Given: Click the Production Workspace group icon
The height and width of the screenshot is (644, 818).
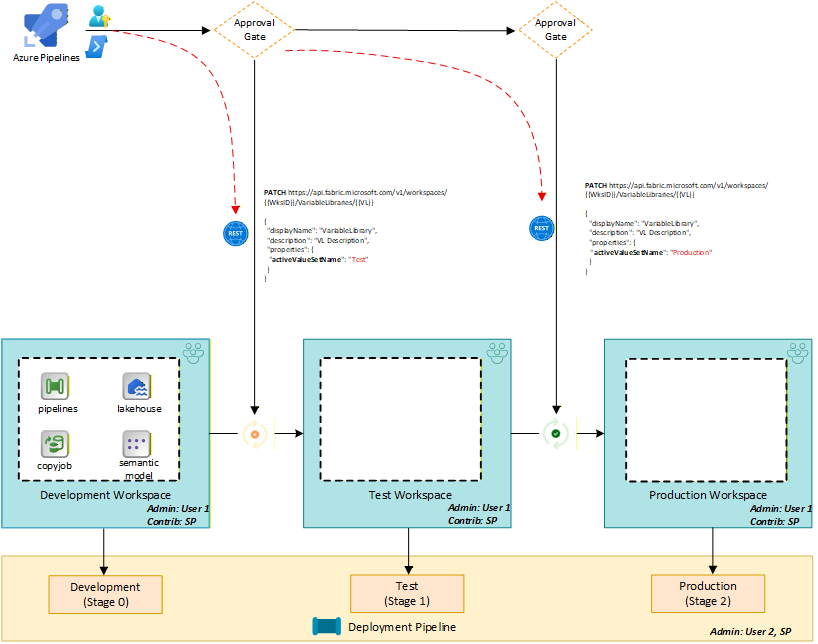Looking at the screenshot, I should tap(797, 353).
